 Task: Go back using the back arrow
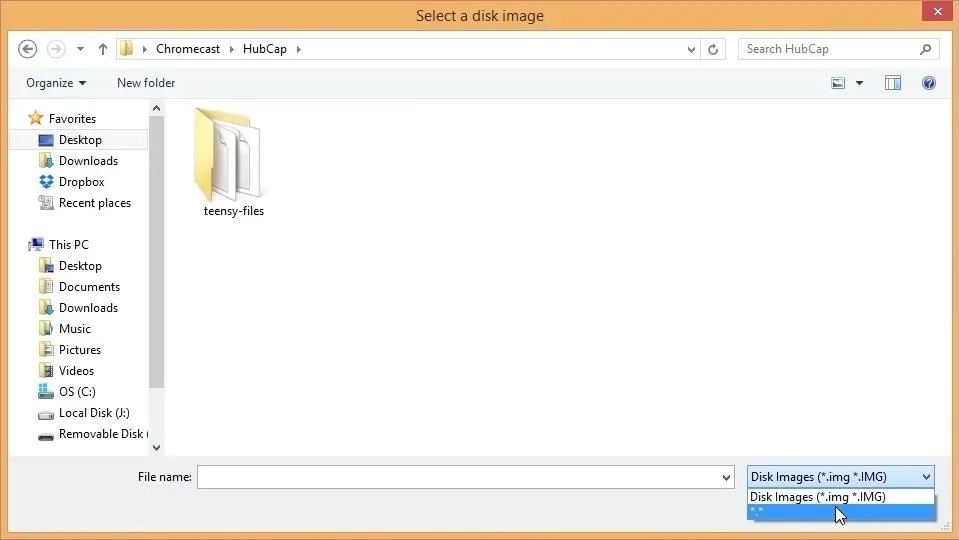27,49
